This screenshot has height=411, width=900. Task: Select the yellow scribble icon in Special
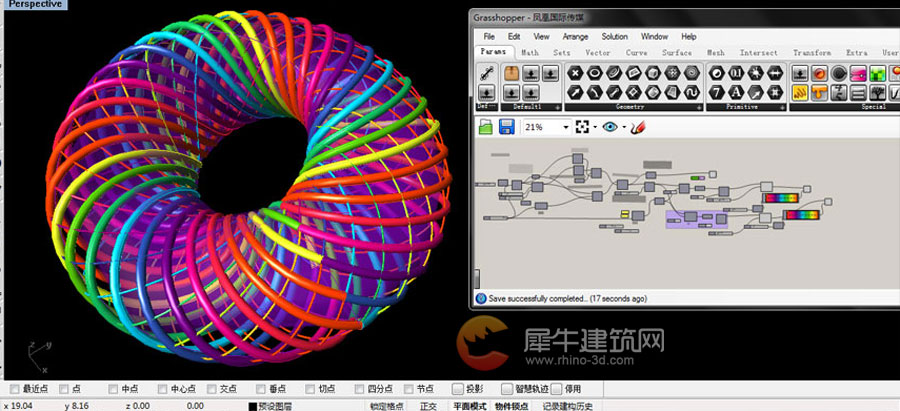click(x=800, y=92)
